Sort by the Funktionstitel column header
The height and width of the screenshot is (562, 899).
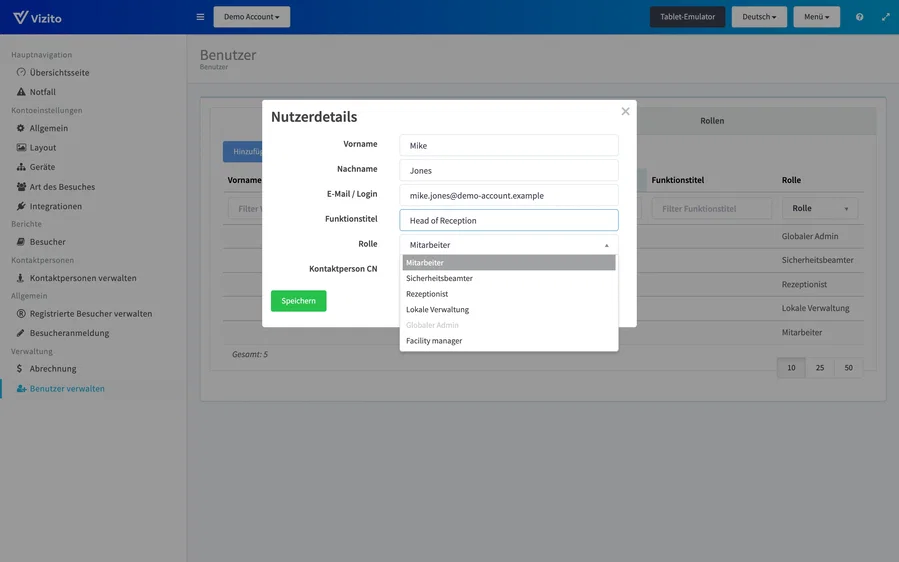pyautogui.click(x=678, y=180)
